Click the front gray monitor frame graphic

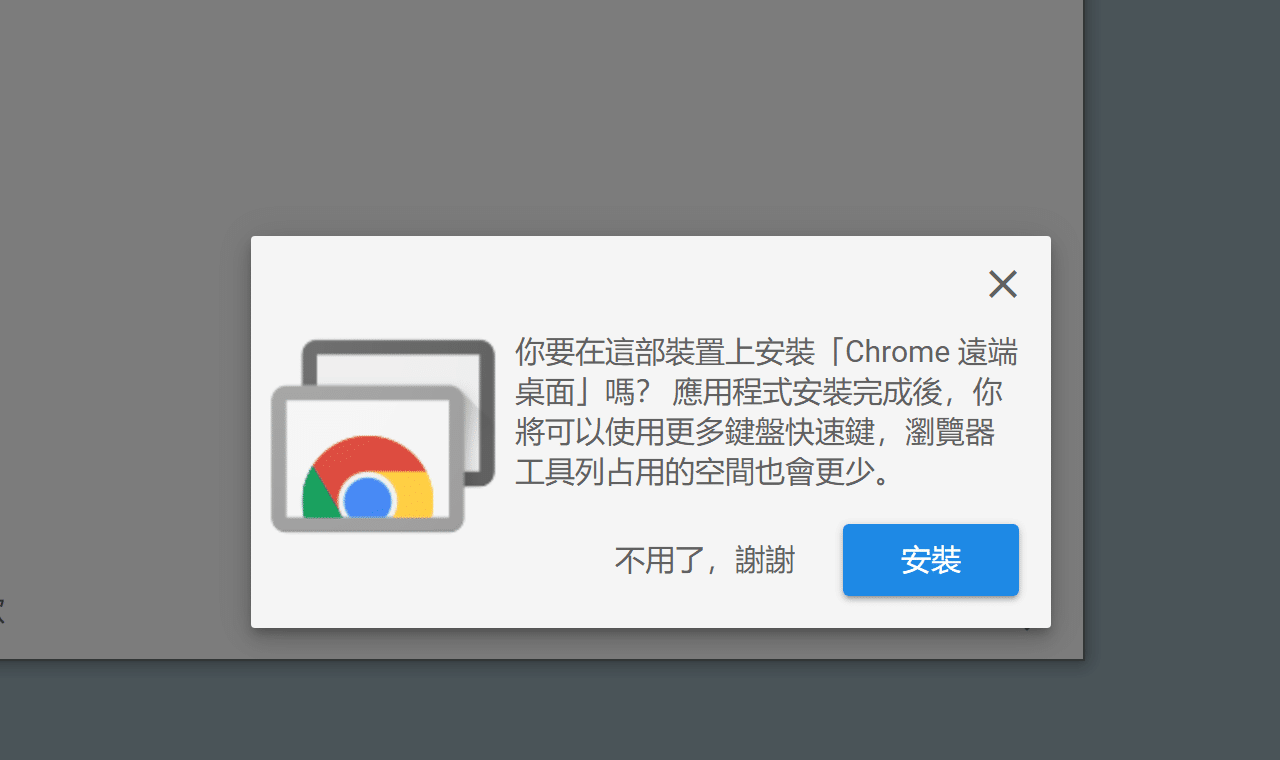tap(368, 459)
